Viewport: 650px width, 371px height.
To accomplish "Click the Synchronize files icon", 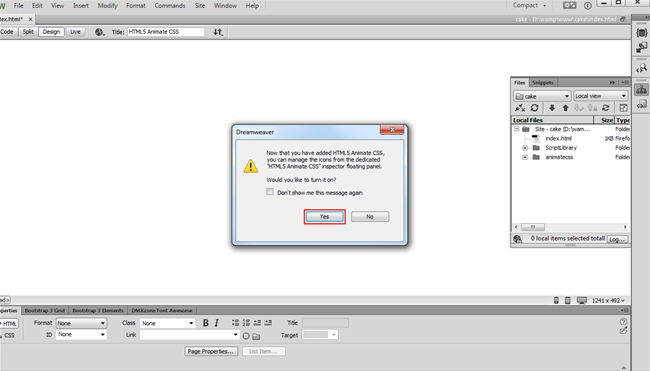I will pos(606,108).
